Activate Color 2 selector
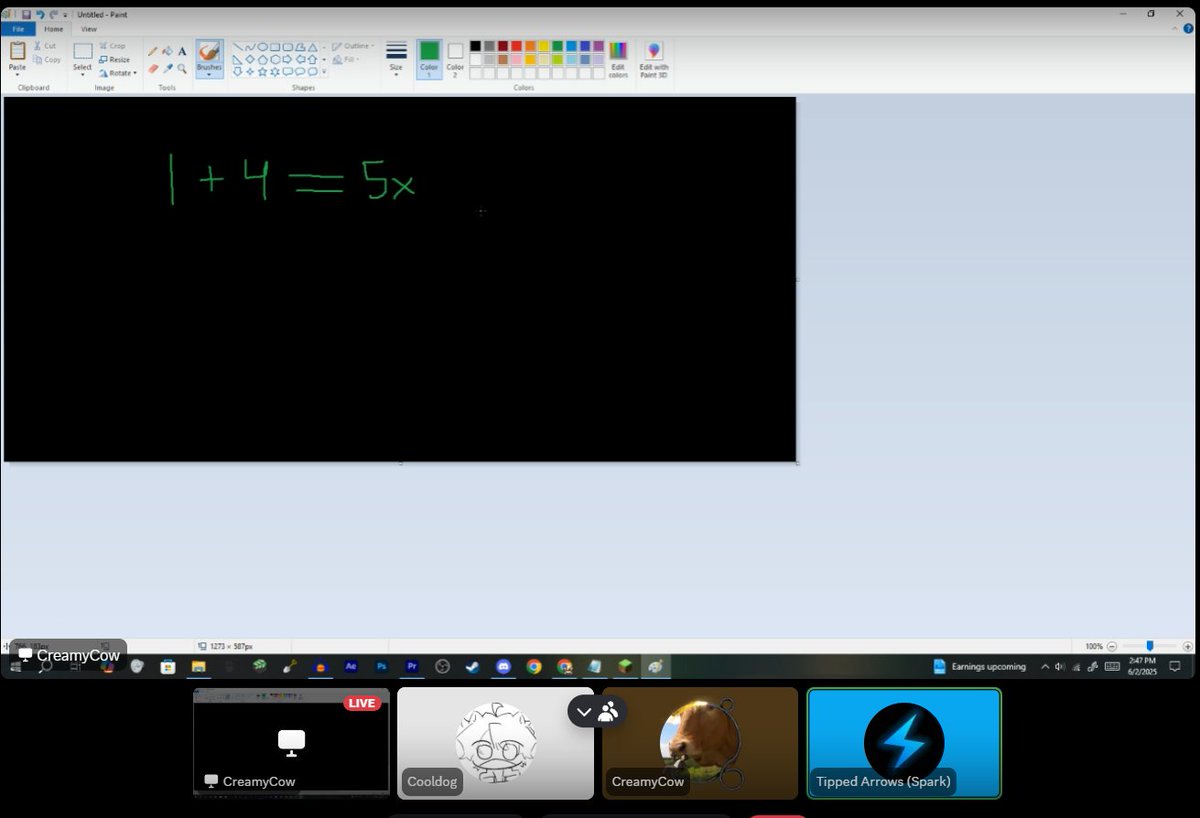Image resolution: width=1200 pixels, height=818 pixels. 455,58
